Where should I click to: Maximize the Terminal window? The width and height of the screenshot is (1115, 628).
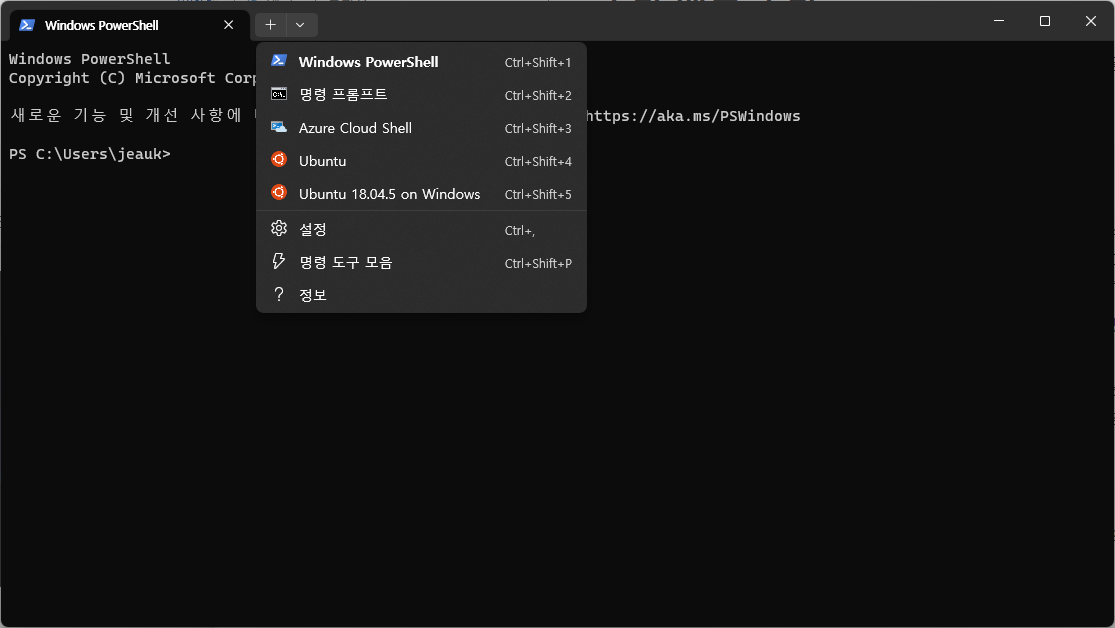click(x=1045, y=21)
